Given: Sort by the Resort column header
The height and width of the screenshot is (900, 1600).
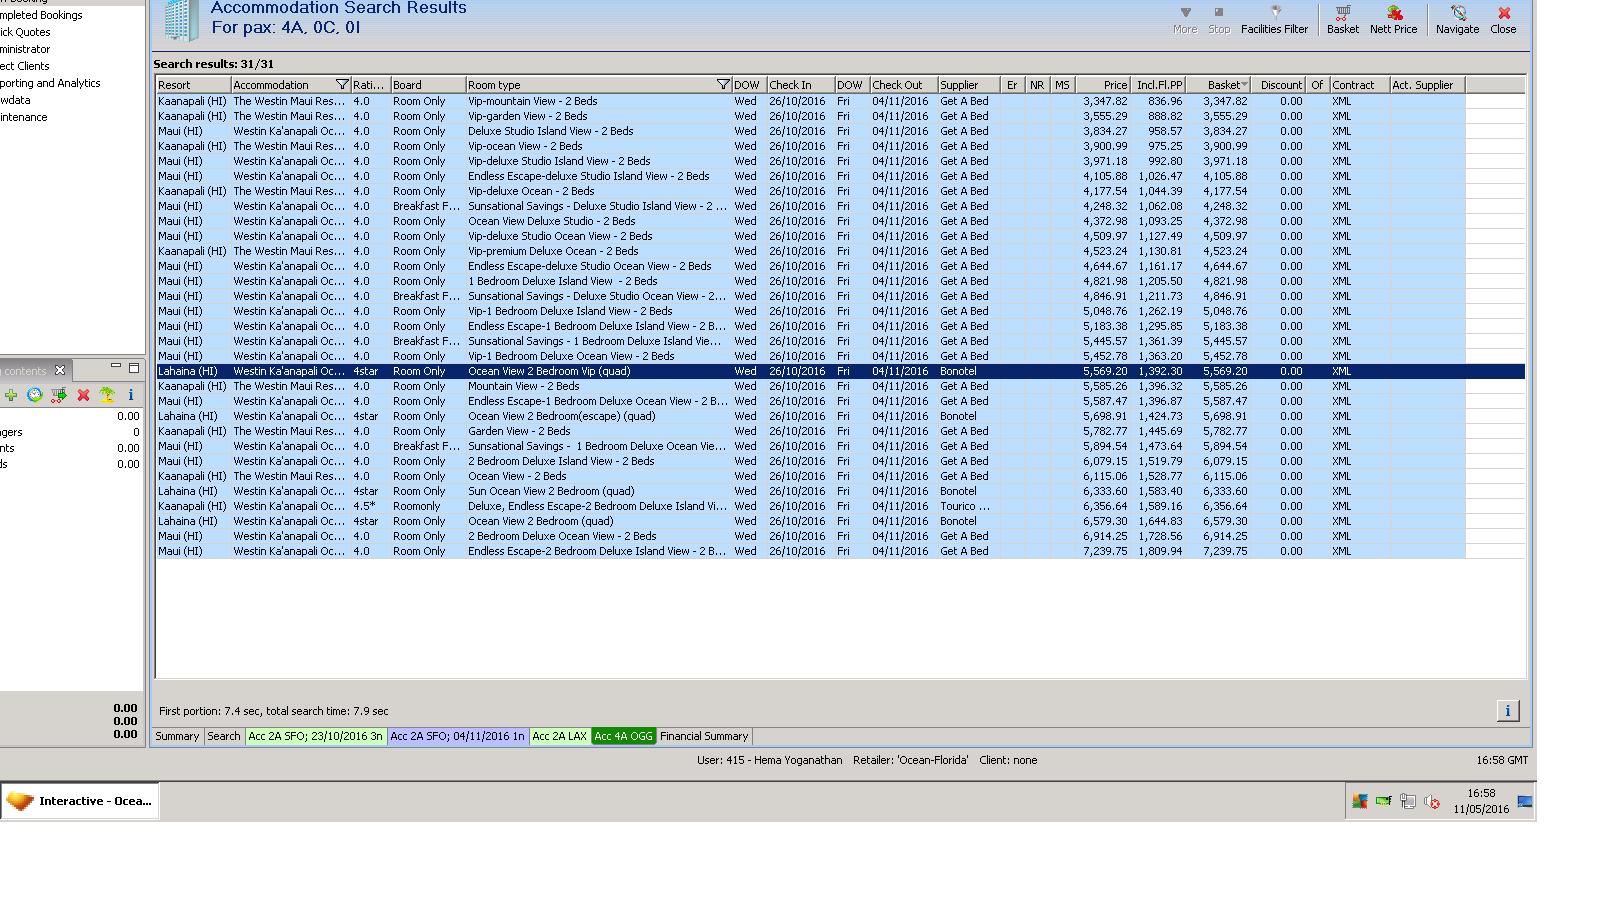Looking at the screenshot, I should (193, 85).
